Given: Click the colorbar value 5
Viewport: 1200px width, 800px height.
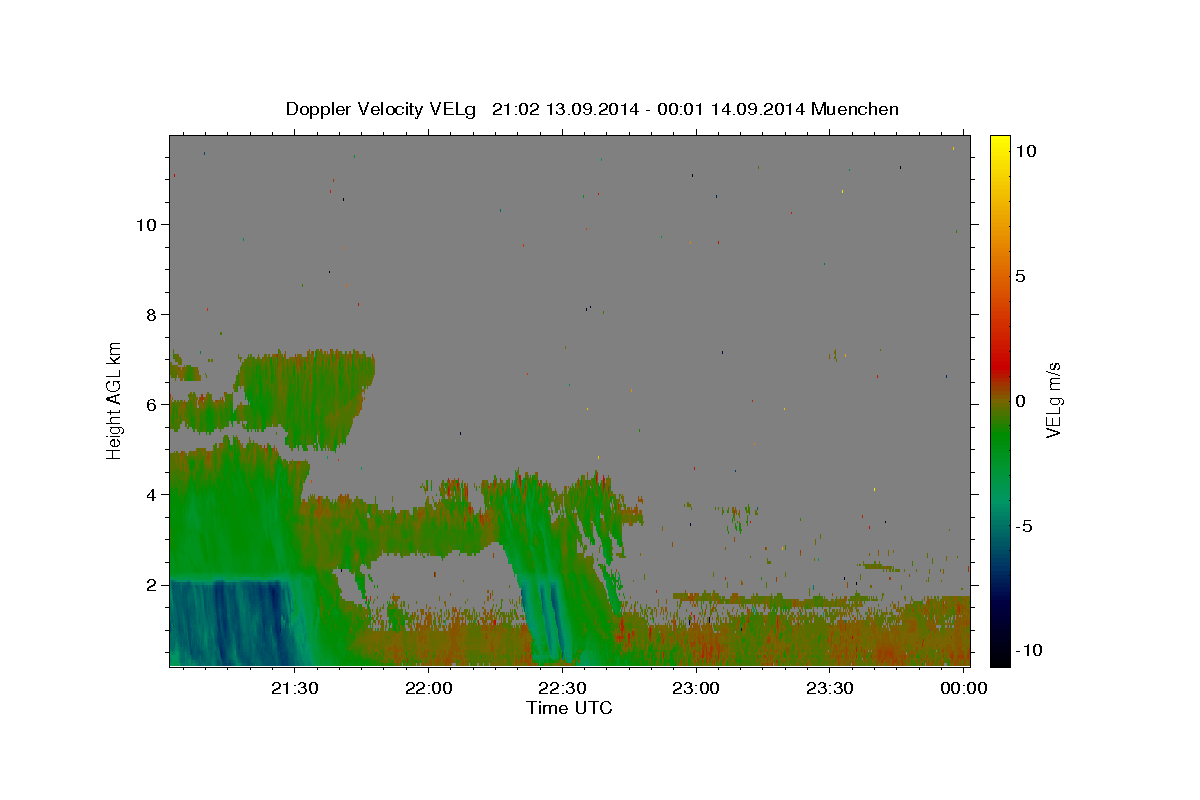Looking at the screenshot, I should (x=1020, y=276).
